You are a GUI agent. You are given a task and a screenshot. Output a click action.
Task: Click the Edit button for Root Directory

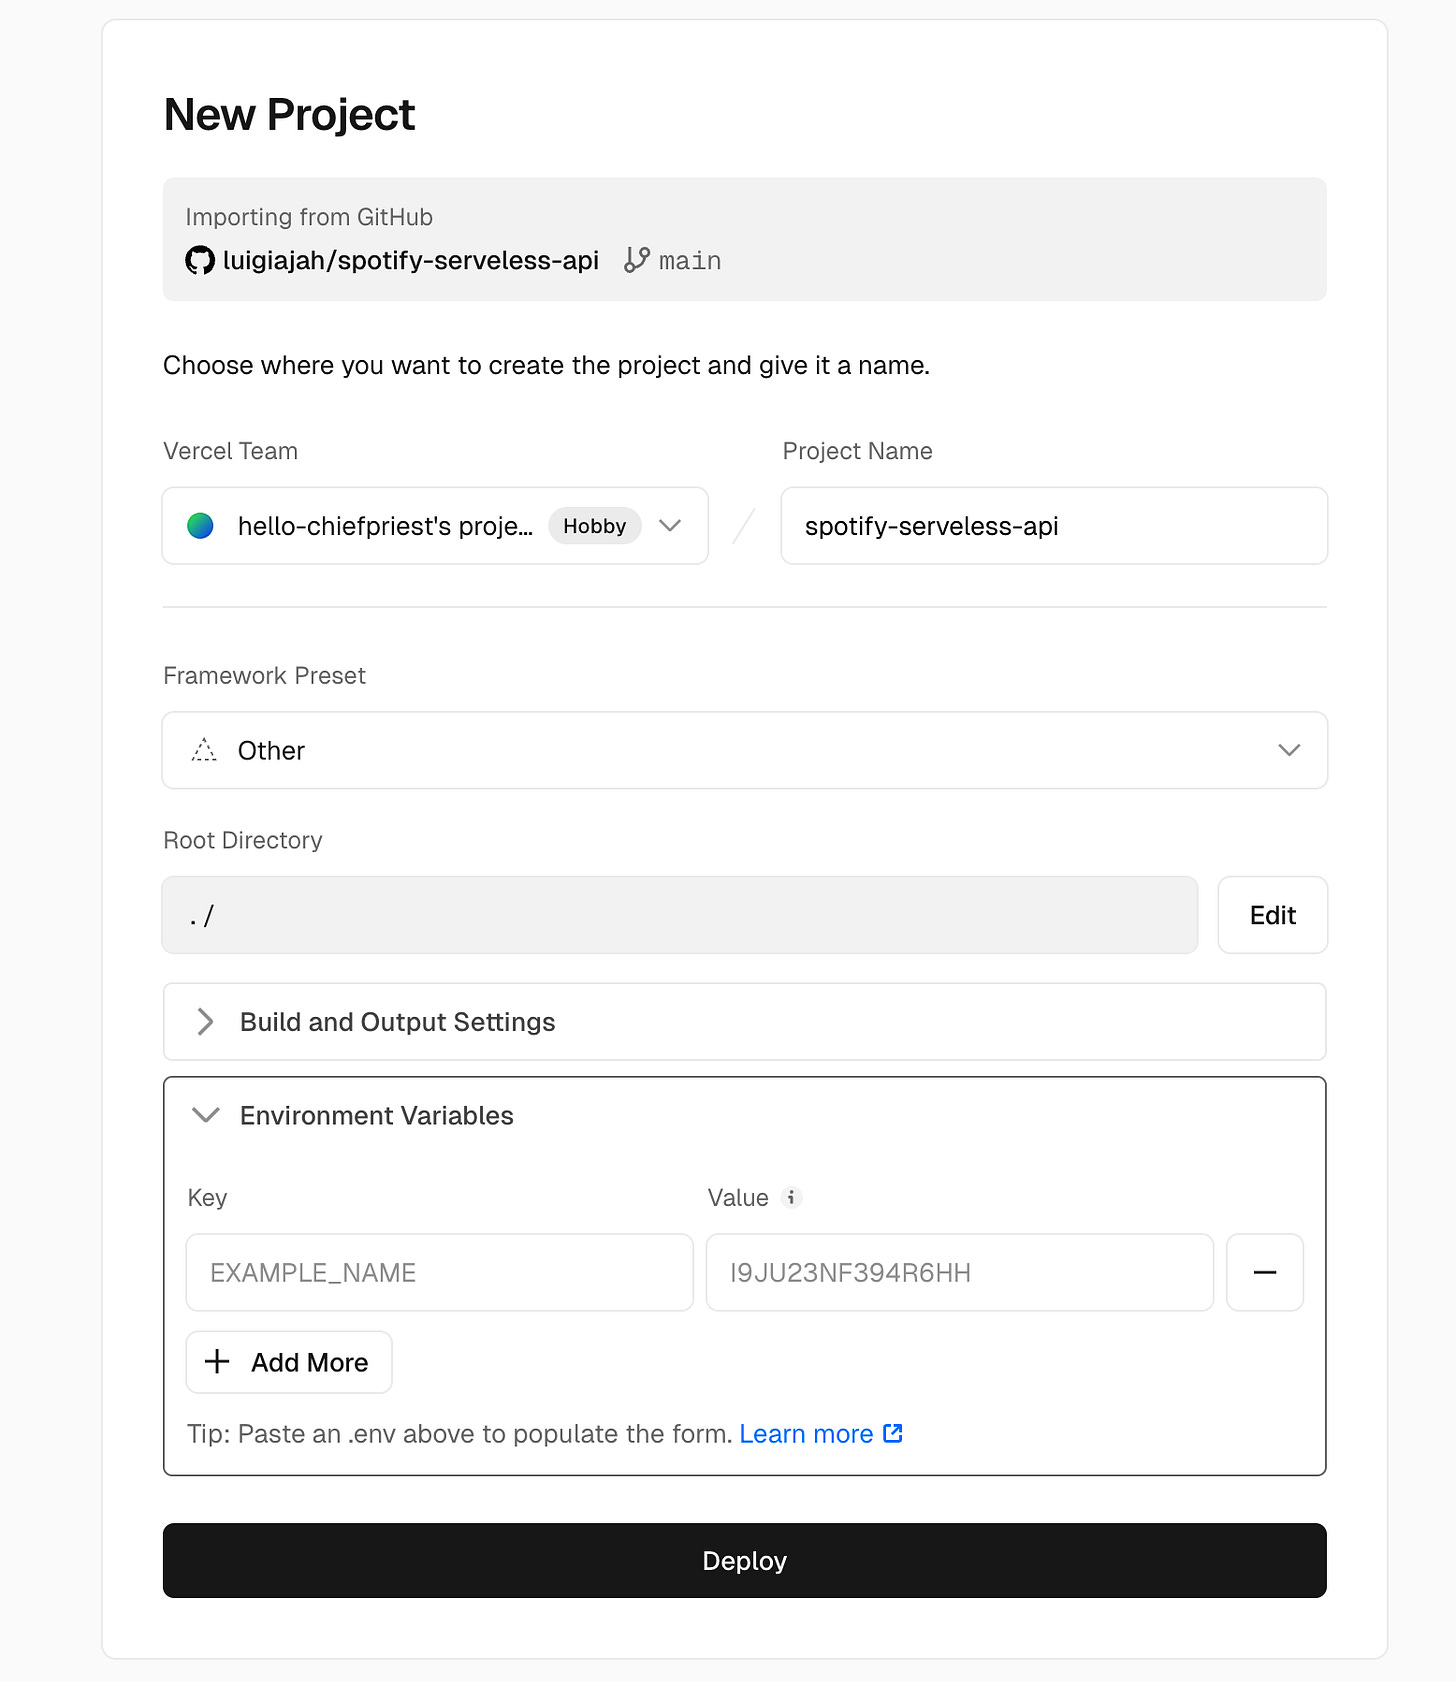pyautogui.click(x=1273, y=915)
